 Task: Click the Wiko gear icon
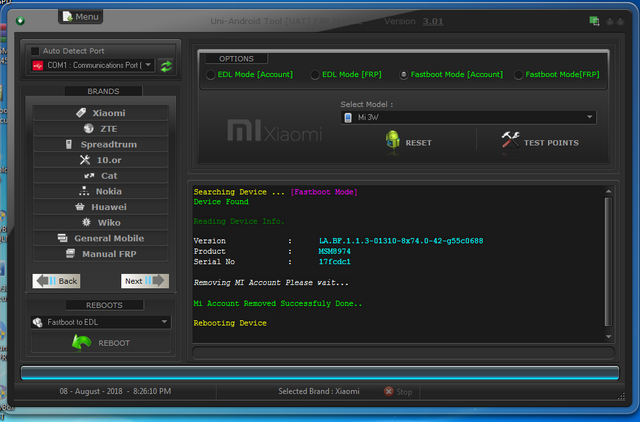pos(86,222)
